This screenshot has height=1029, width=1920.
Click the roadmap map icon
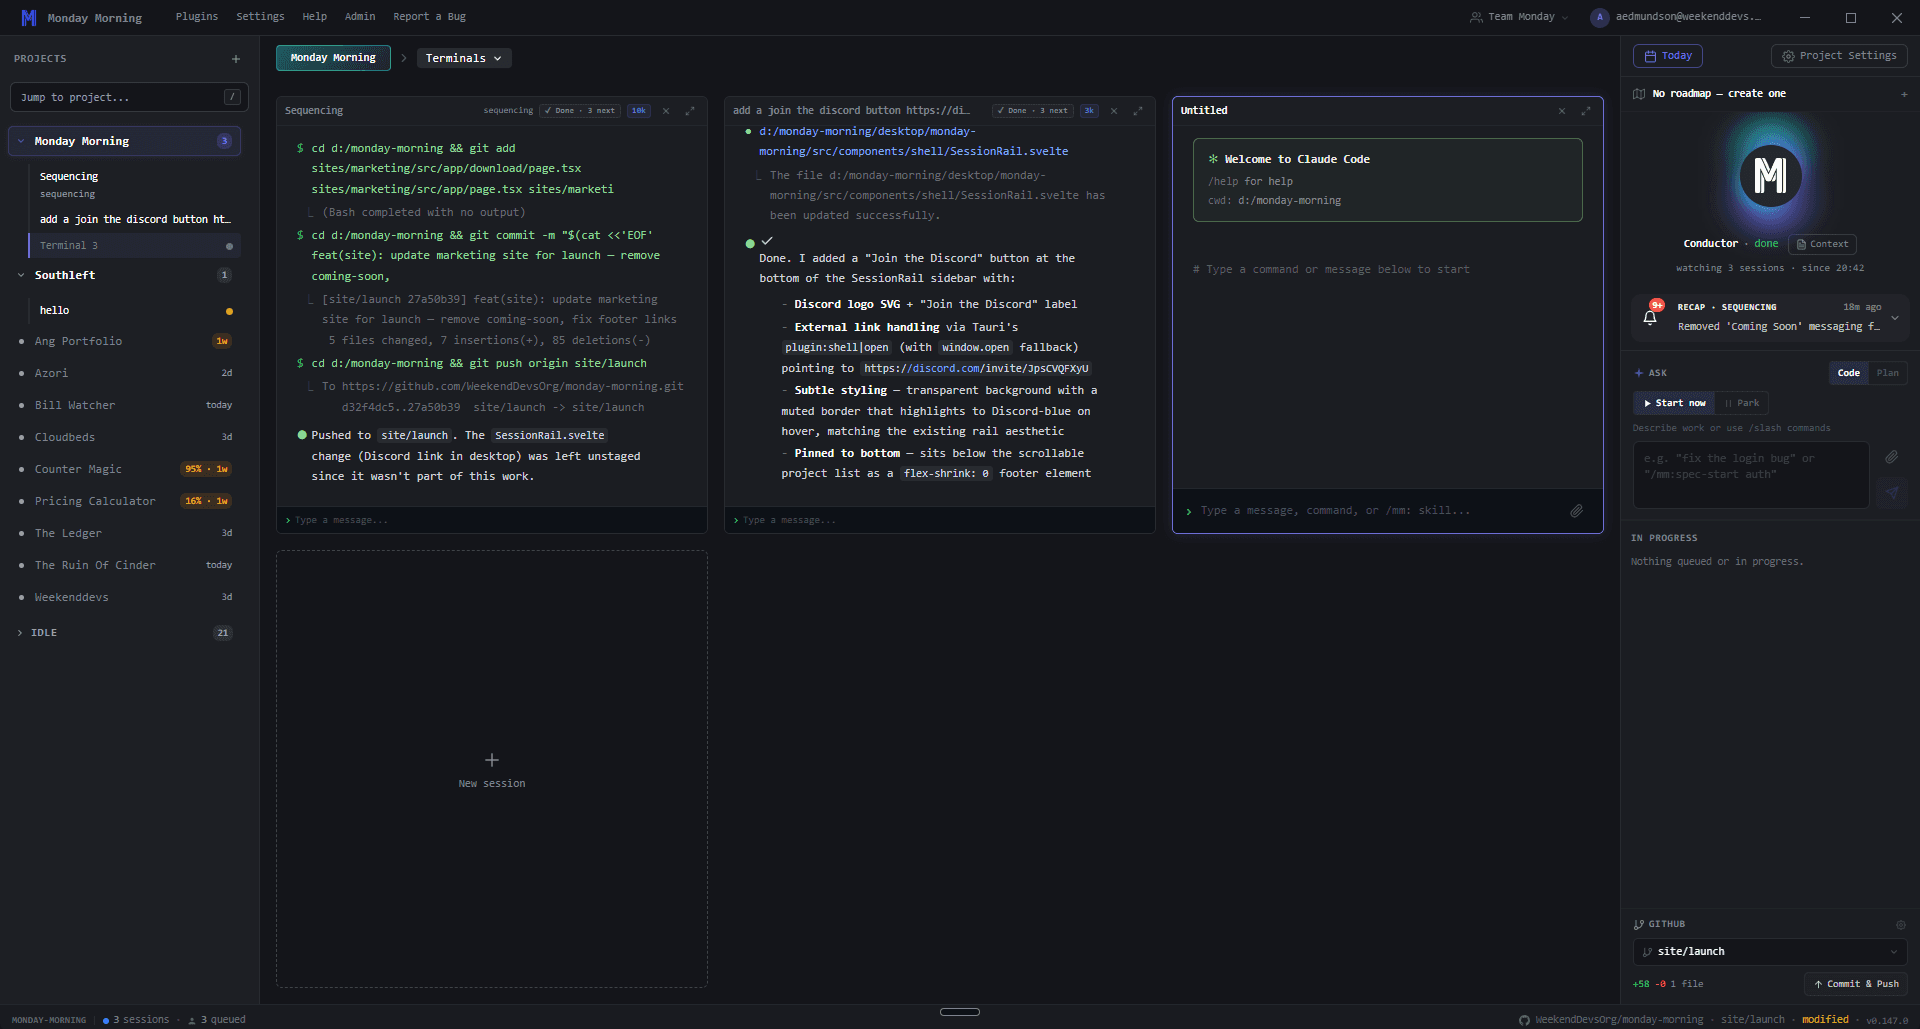[1639, 94]
